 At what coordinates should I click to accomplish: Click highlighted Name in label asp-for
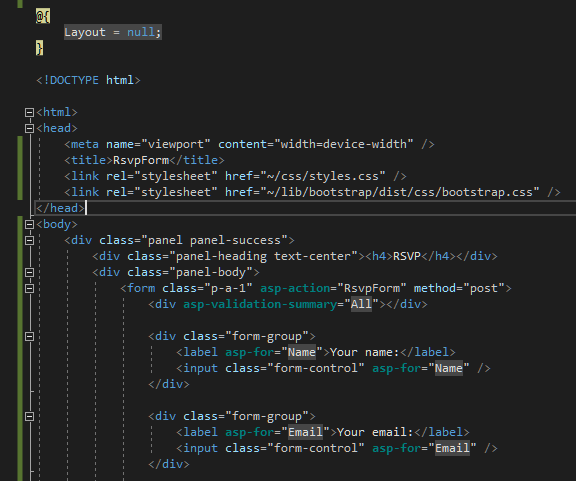click(x=302, y=352)
